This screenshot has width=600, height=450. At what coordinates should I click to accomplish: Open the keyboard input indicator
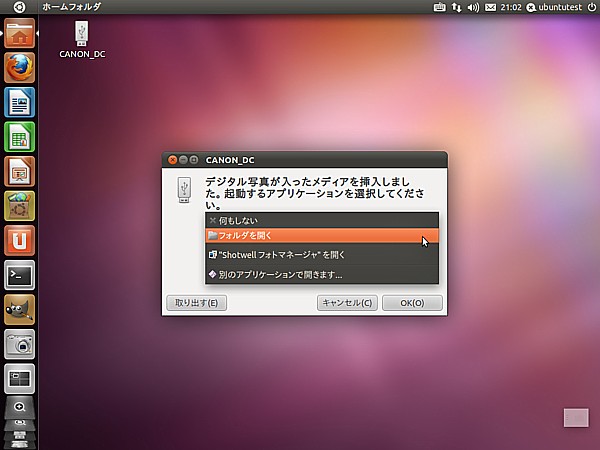coord(439,7)
